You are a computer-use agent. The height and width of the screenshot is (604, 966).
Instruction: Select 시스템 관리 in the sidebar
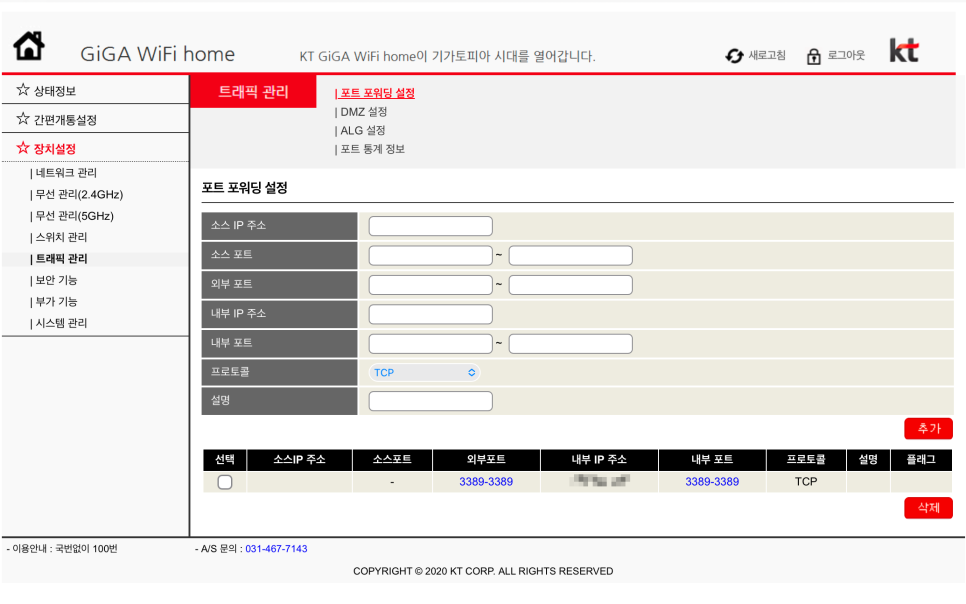(x=61, y=323)
